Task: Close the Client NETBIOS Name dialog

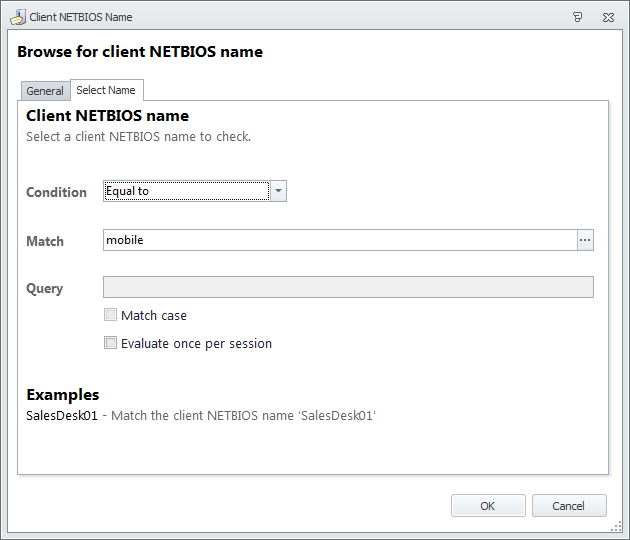Action: [608, 17]
